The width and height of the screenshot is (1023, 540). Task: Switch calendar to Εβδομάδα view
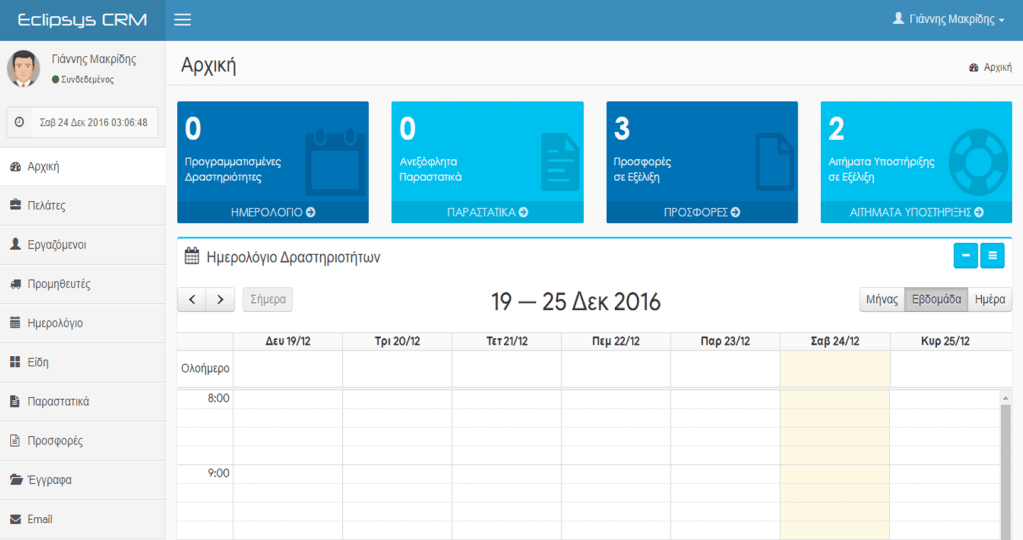pyautogui.click(x=936, y=299)
